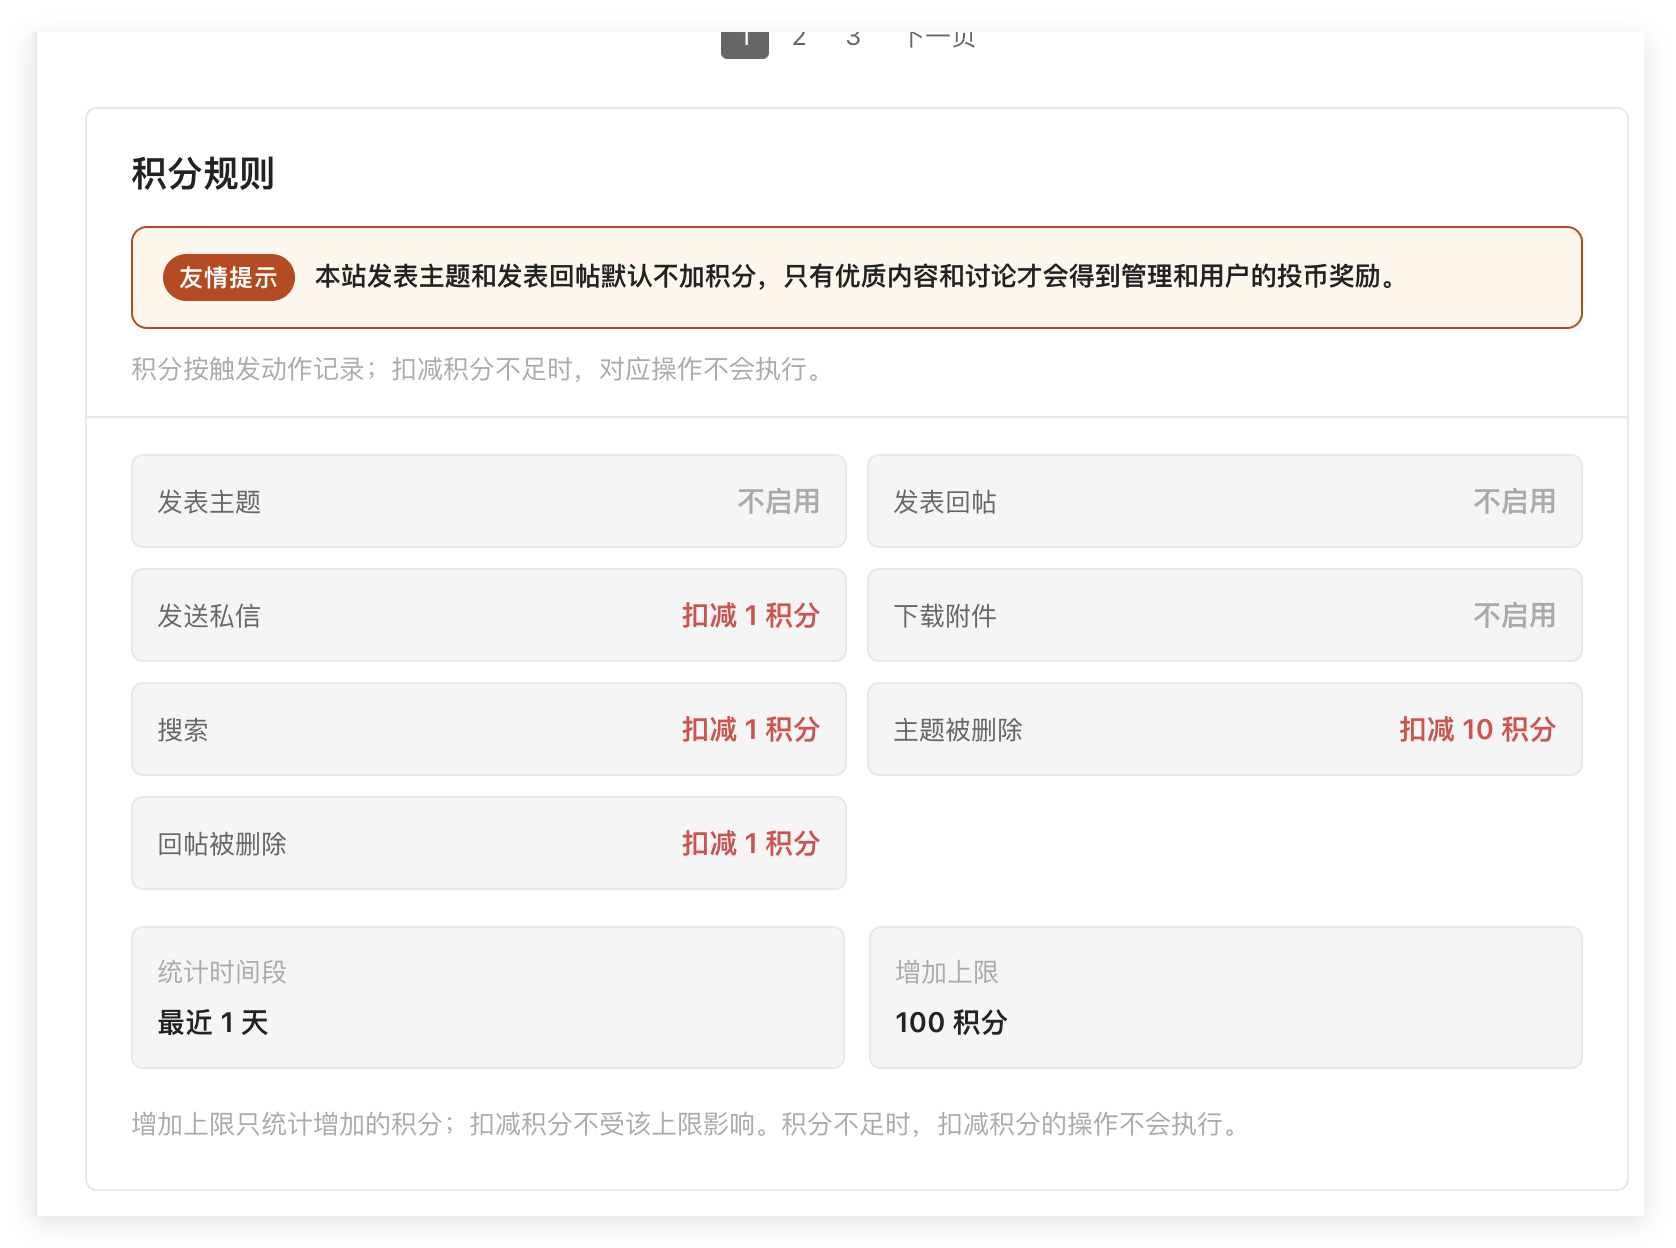Click 扣减 1 积分 in 搜索 row
Image resolution: width=1676 pixels, height=1248 pixels.
click(x=751, y=729)
